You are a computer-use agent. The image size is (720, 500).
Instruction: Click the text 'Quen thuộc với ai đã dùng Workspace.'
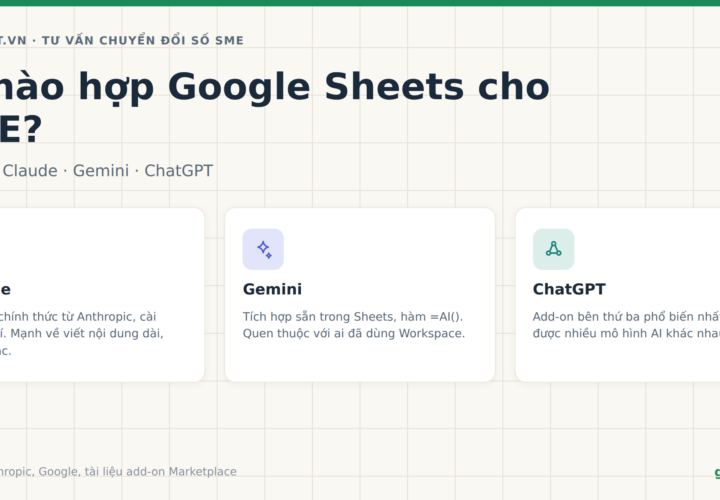coord(354,333)
